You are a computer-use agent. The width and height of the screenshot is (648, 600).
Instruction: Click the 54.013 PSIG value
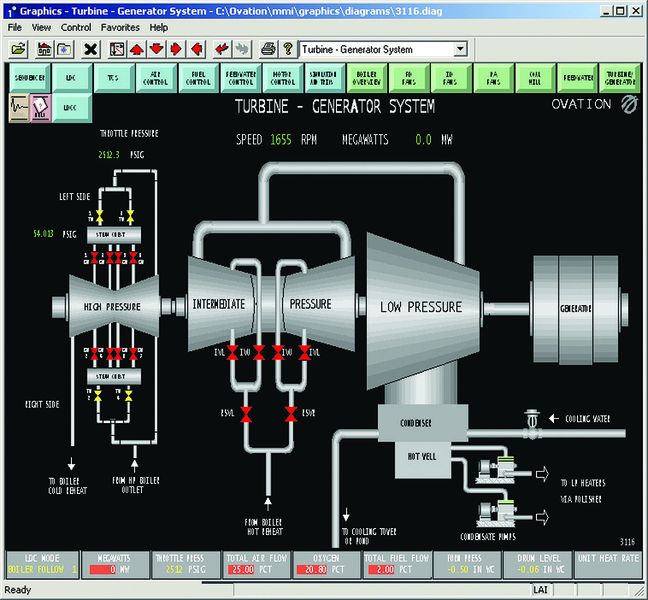pos(43,234)
